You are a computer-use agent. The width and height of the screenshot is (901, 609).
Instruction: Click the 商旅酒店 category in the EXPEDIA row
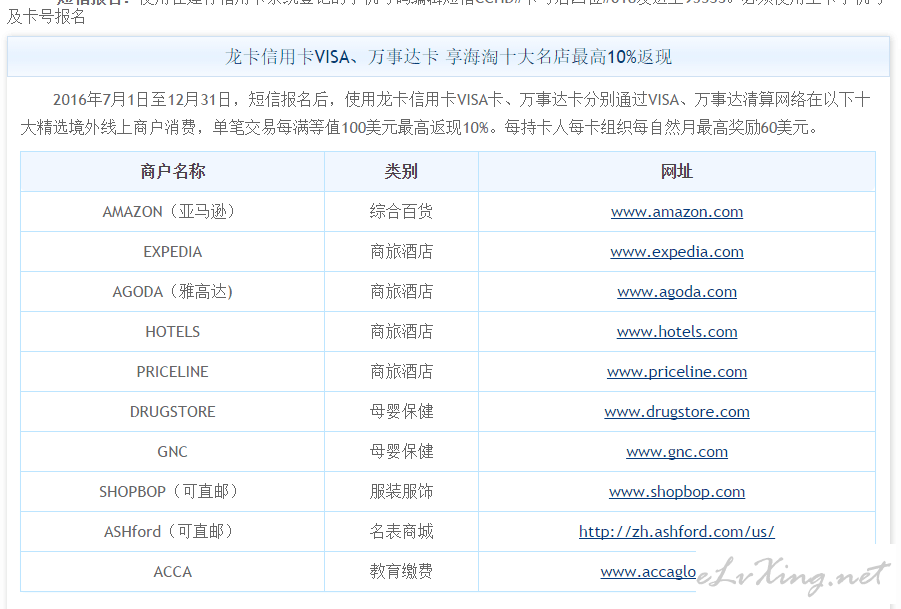[x=401, y=252]
